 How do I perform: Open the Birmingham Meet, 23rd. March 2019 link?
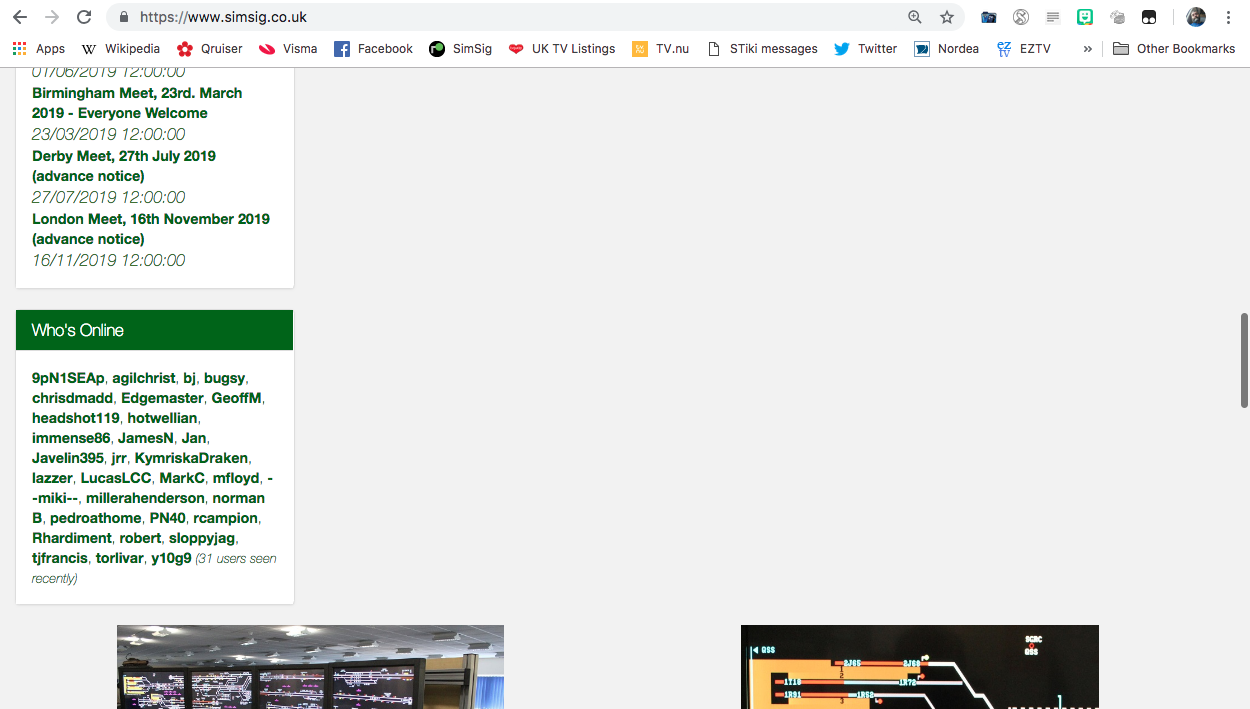137,103
